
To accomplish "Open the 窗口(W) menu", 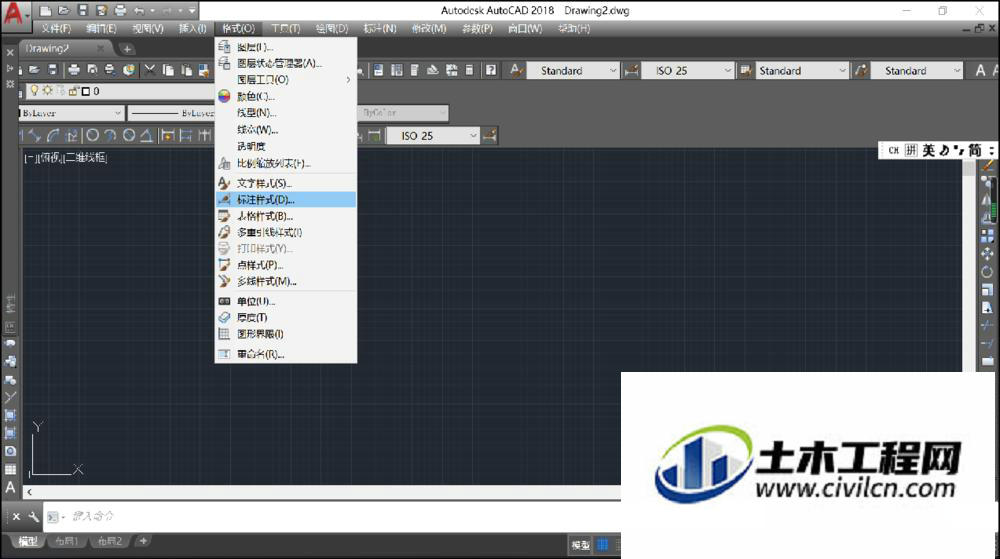I will [x=525, y=29].
